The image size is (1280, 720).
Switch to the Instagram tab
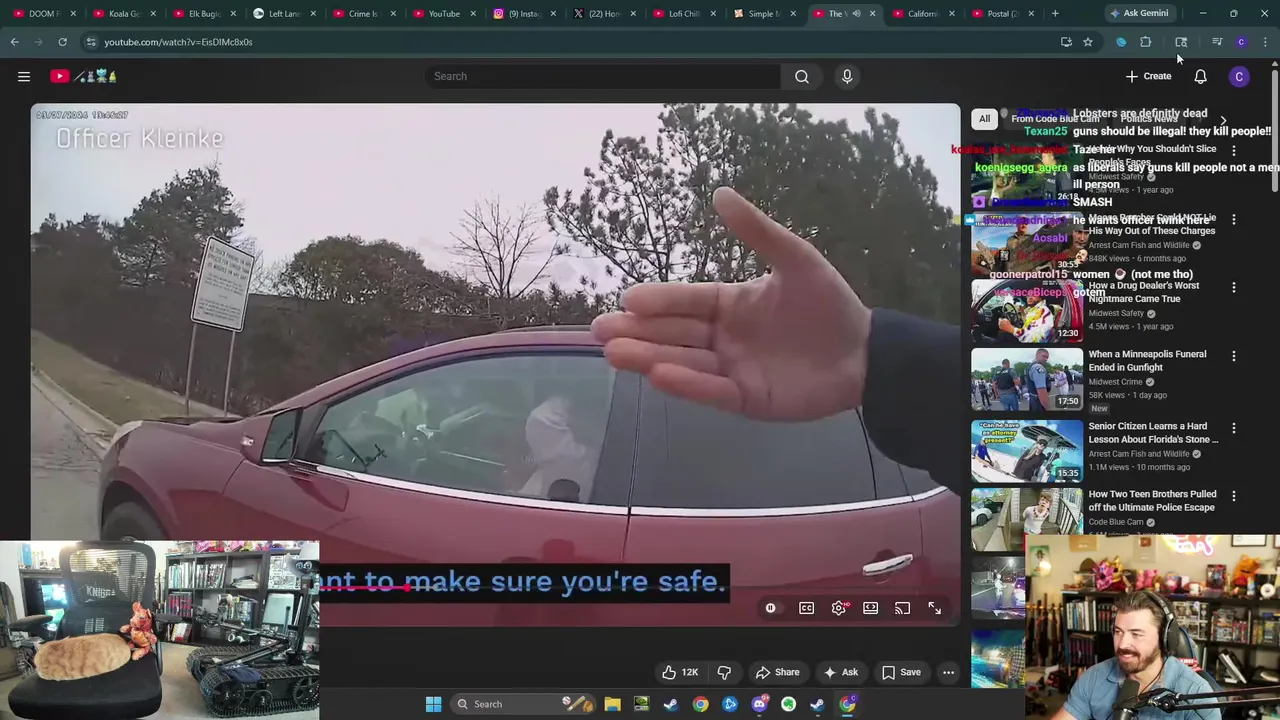click(524, 13)
